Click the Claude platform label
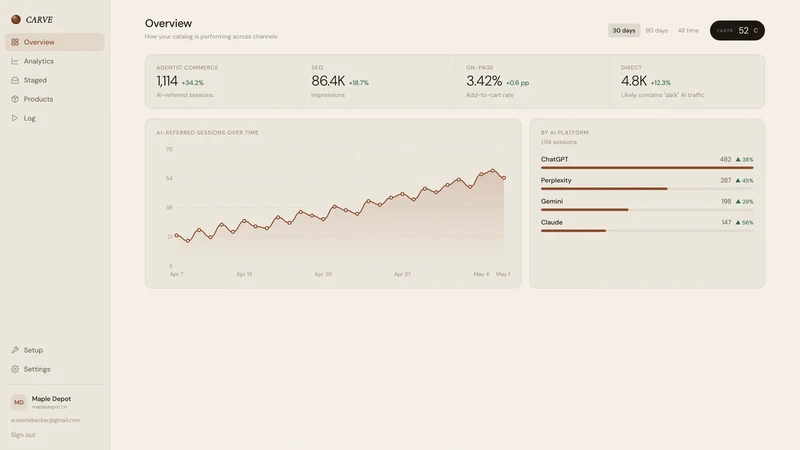Image resolution: width=800 pixels, height=450 pixels. [552, 222]
